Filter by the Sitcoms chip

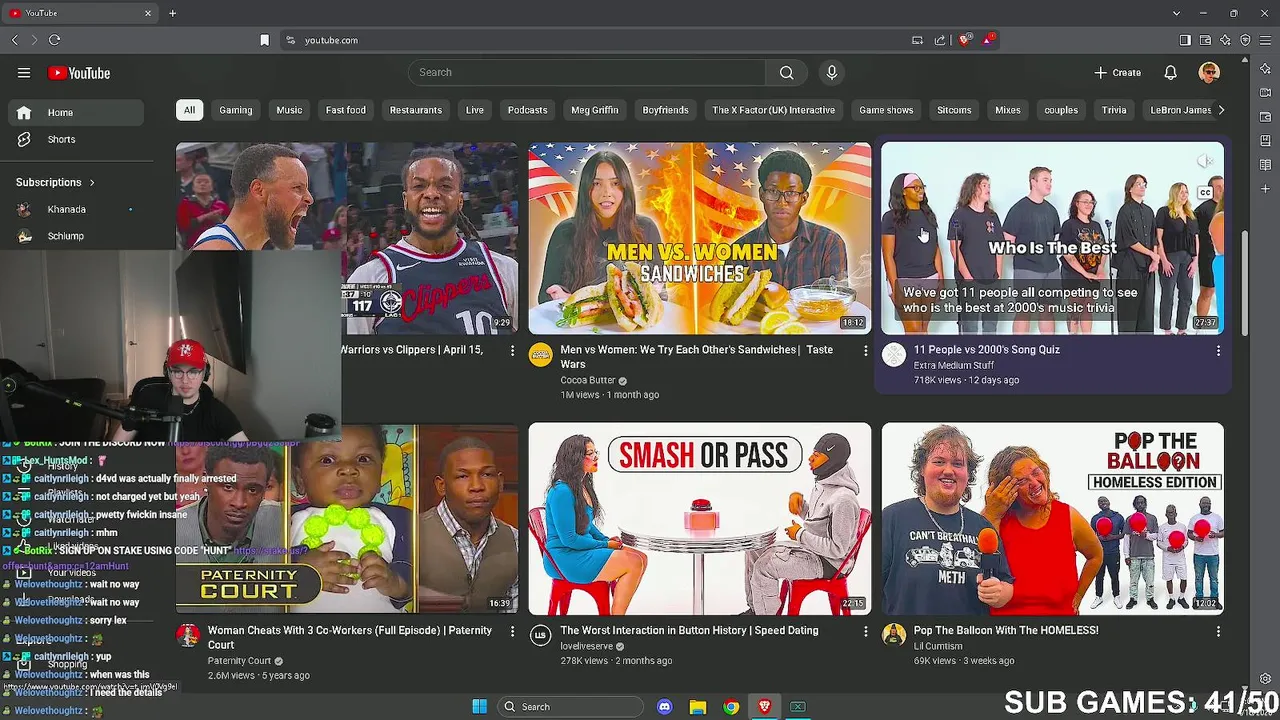(x=954, y=110)
